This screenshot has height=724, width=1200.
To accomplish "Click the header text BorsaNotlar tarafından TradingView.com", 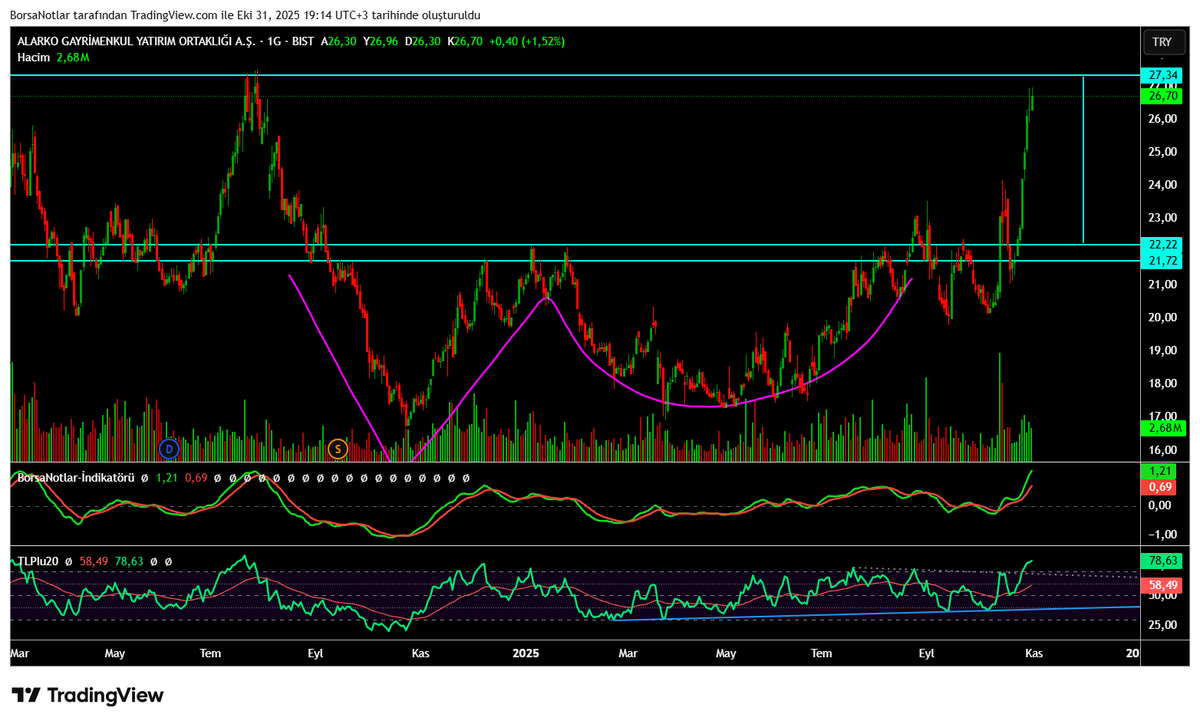I will pos(115,16).
